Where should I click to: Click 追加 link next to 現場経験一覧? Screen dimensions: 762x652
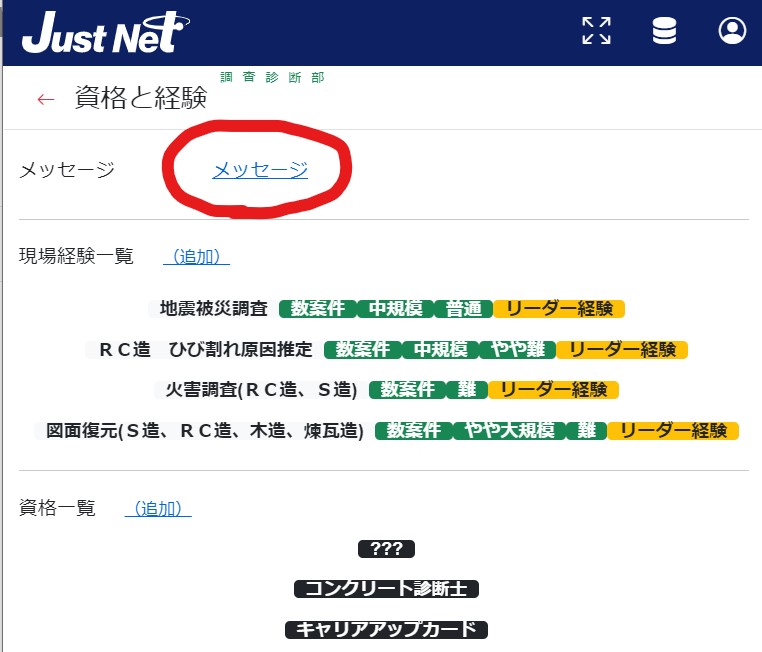tap(196, 257)
